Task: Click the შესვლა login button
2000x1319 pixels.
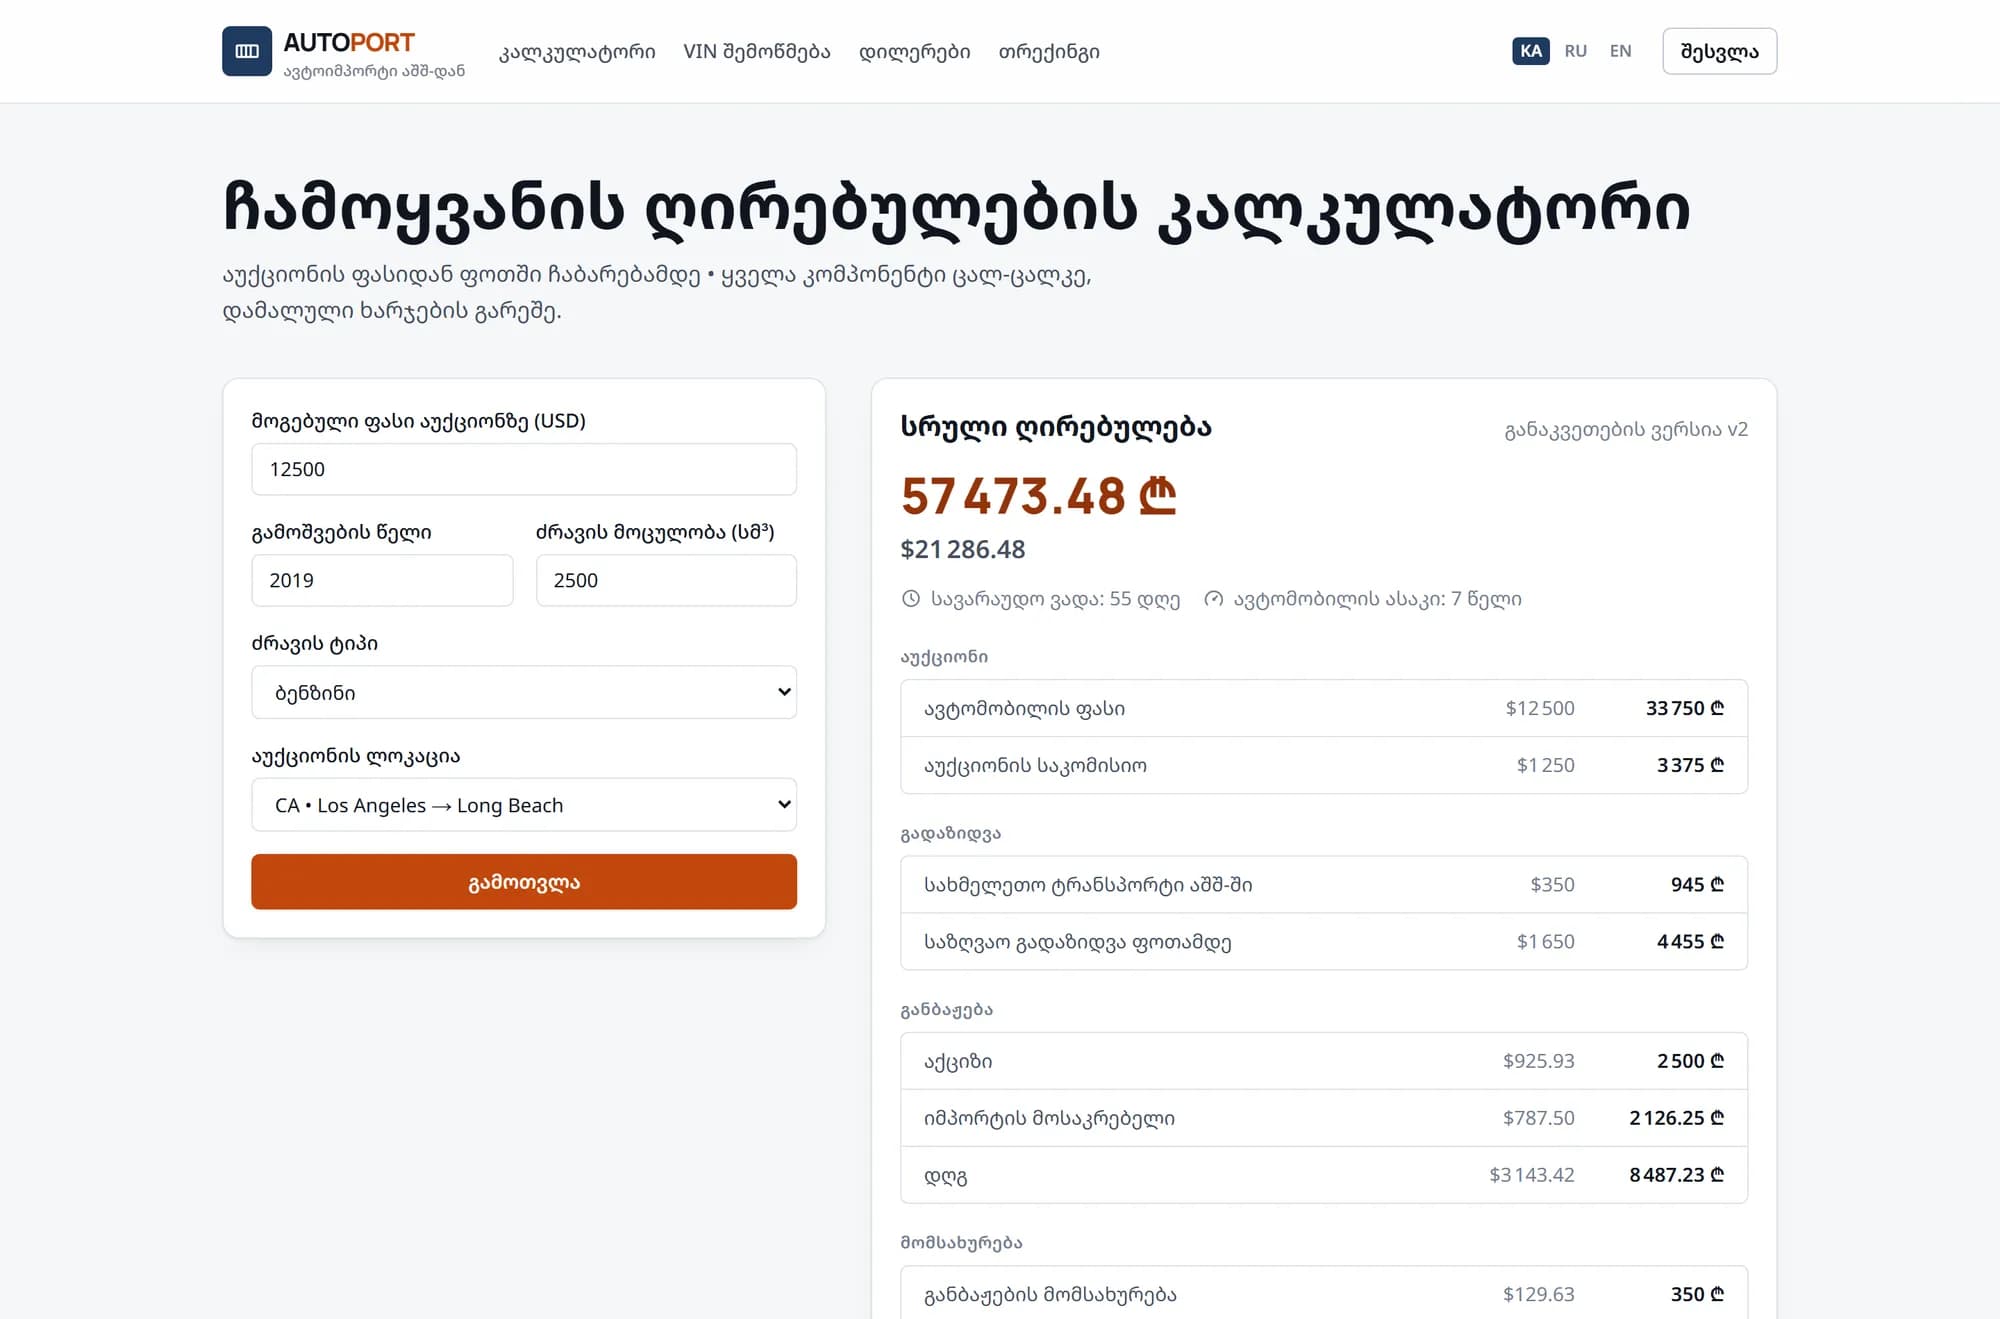Action: pos(1720,51)
